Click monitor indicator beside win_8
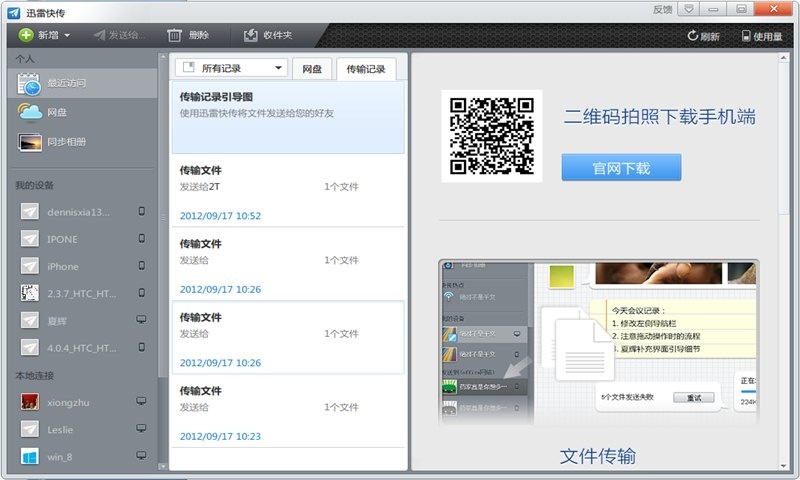800x480 pixels. pos(141,456)
